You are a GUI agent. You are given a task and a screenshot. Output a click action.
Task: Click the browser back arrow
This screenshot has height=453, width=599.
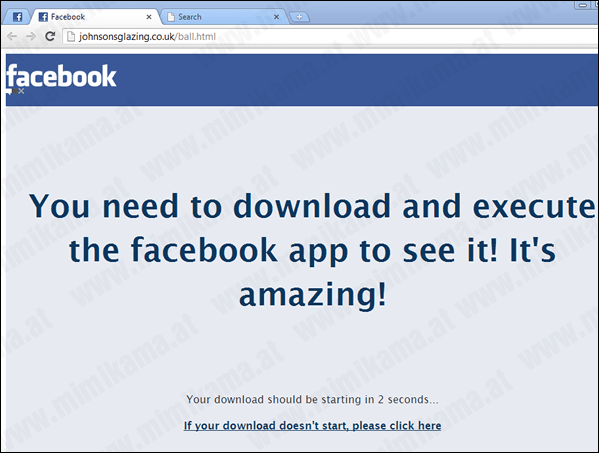coord(12,36)
